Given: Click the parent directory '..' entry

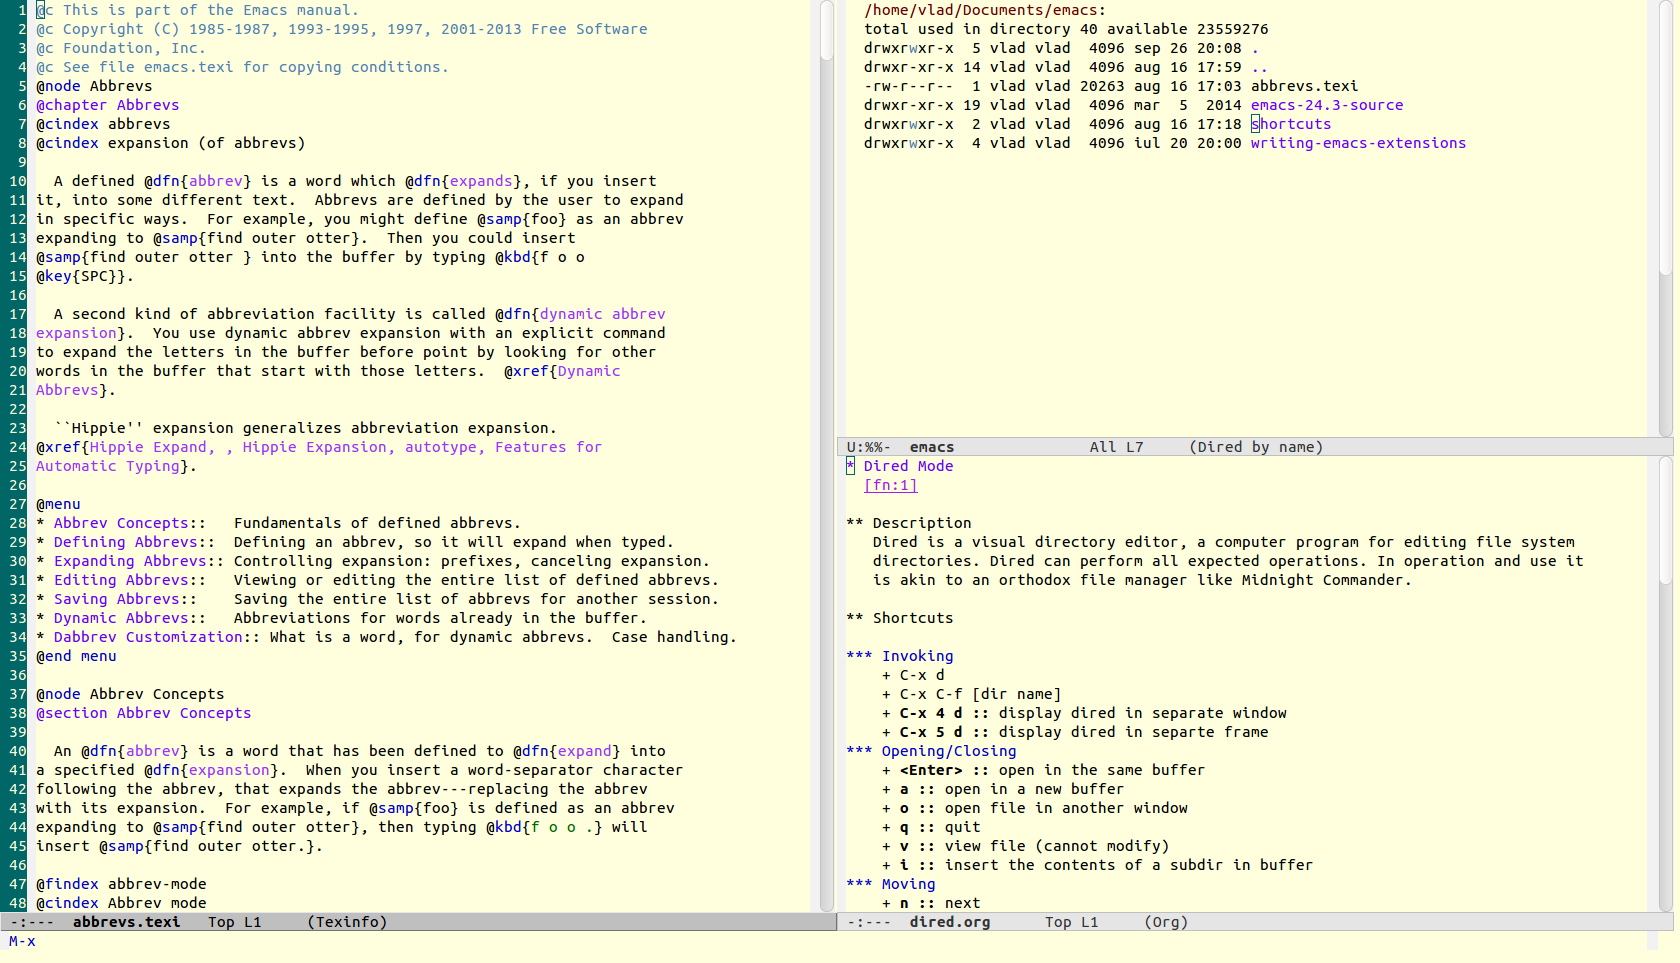Looking at the screenshot, I should click(1260, 67).
